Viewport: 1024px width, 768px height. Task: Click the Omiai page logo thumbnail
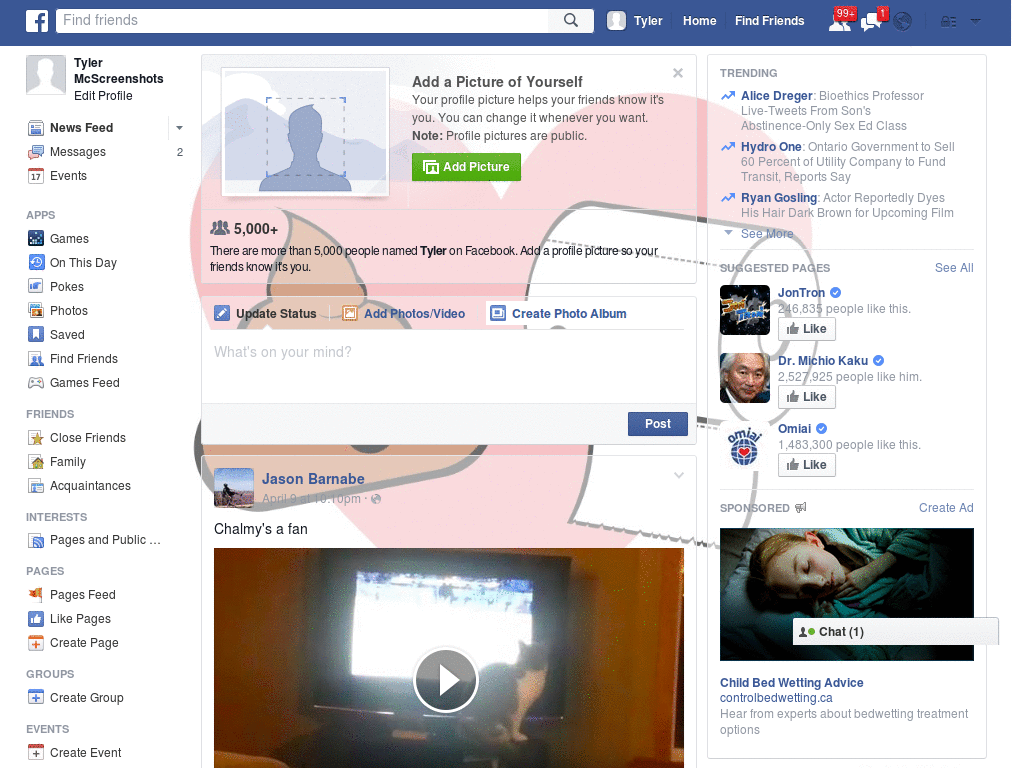744,446
